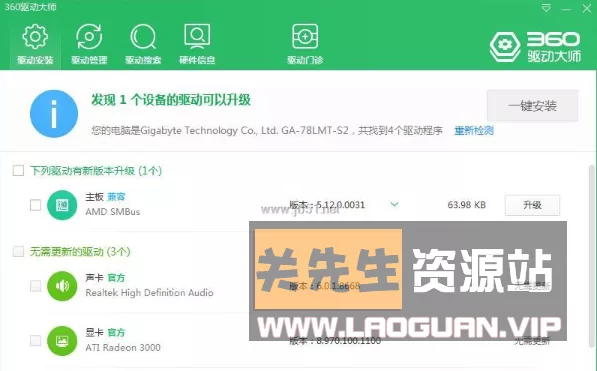Go to the 硬件信息 tab

coord(197,44)
